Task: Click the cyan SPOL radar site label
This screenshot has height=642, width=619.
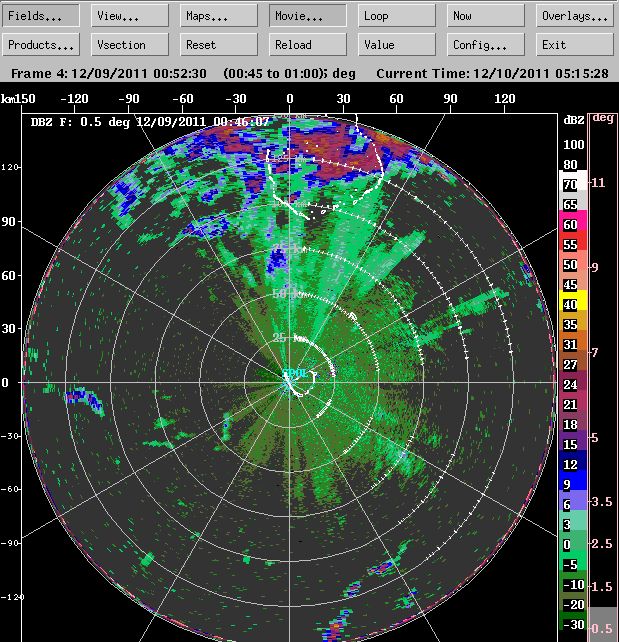Action: click(295, 373)
